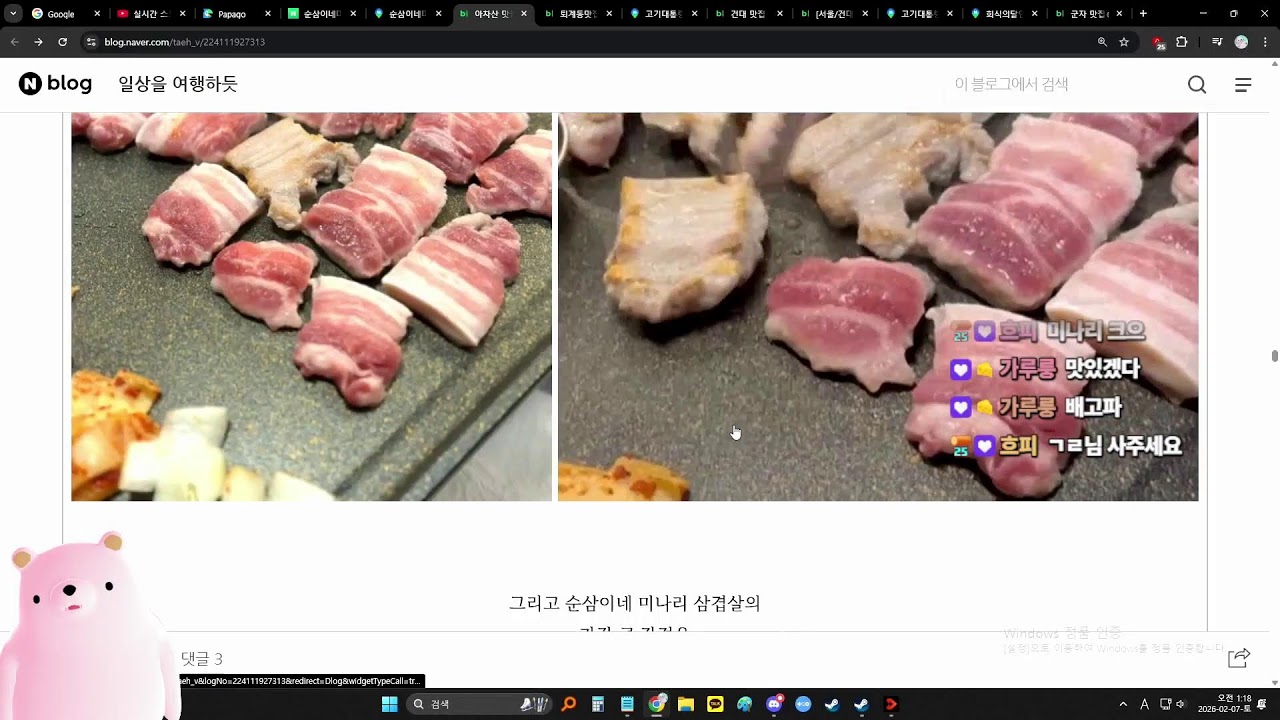
Task: Open the round blue app icon in taskbar
Action: [803, 704]
